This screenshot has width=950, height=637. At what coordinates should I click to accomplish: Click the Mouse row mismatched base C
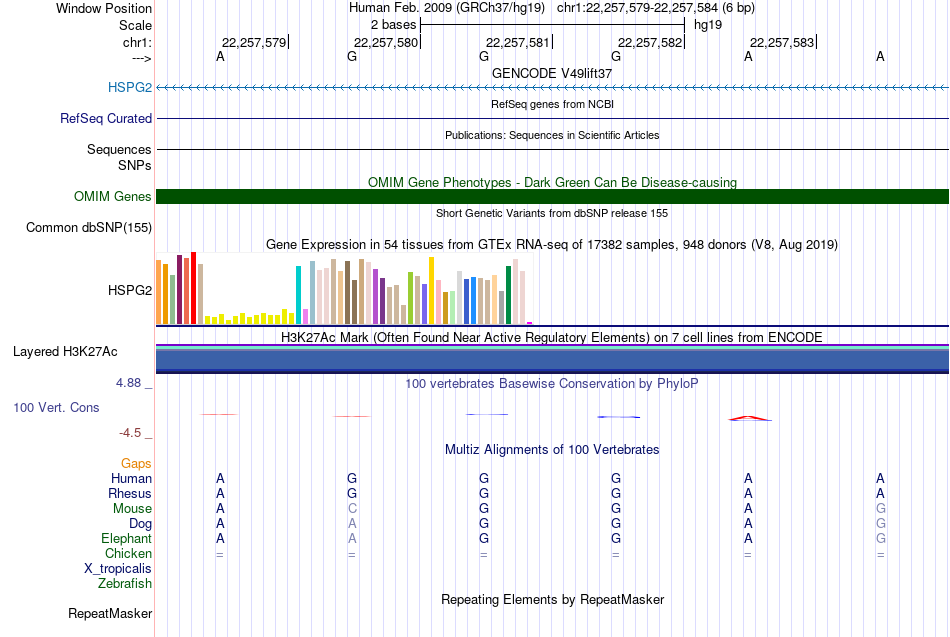tap(352, 509)
